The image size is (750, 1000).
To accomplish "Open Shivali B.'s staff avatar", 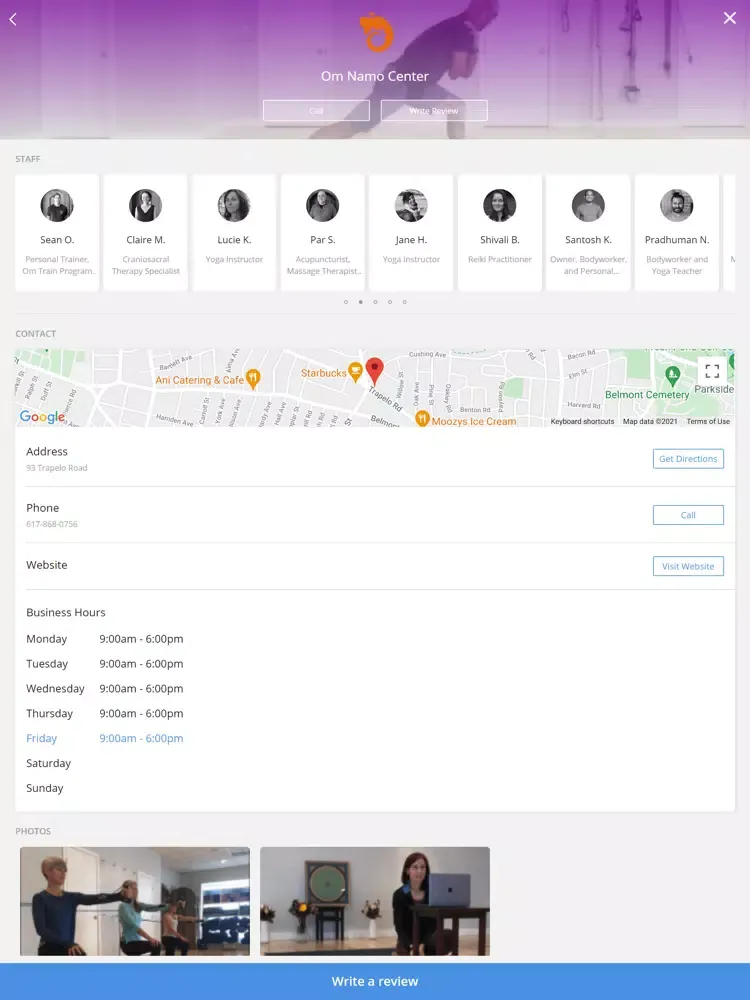I will tap(499, 205).
